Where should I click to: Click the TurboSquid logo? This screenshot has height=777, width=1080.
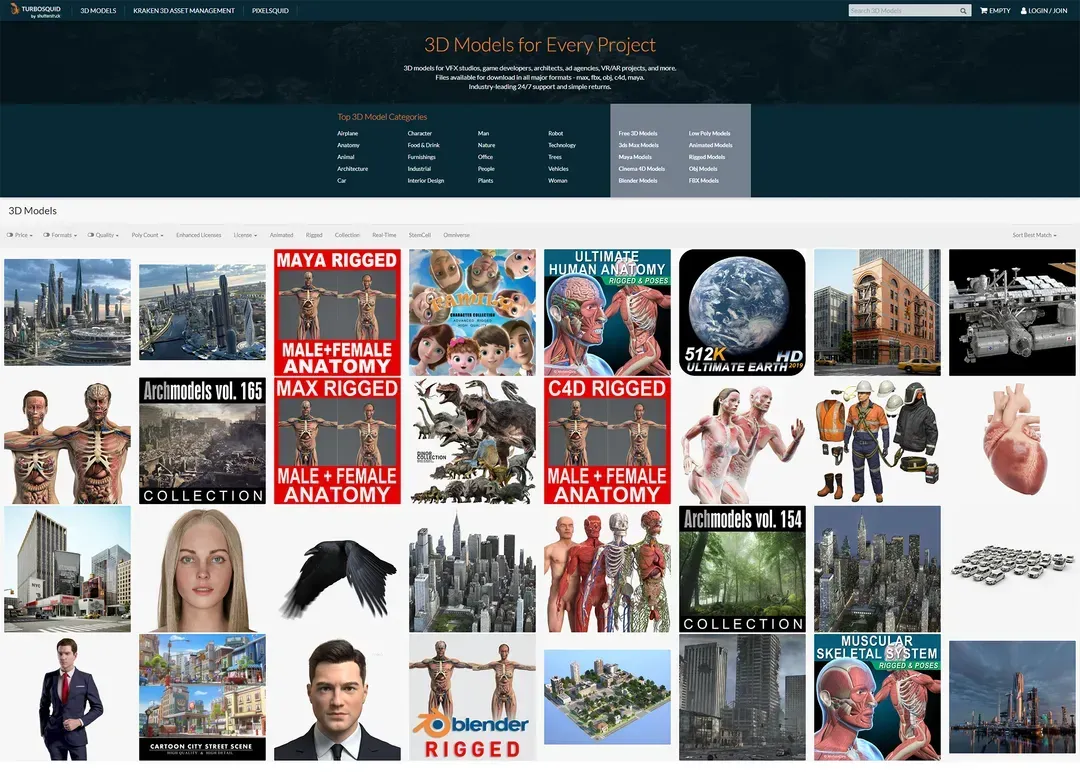click(35, 11)
